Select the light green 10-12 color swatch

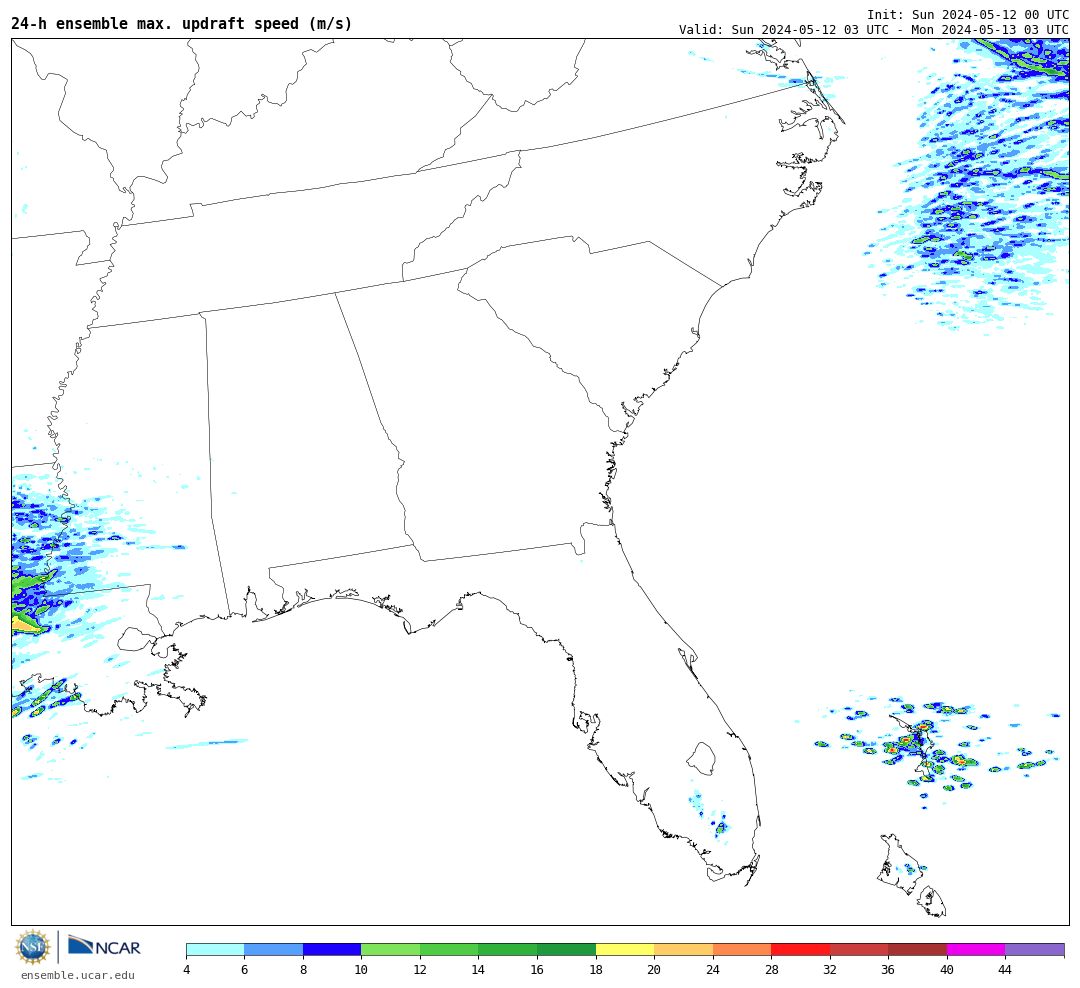pyautogui.click(x=391, y=949)
